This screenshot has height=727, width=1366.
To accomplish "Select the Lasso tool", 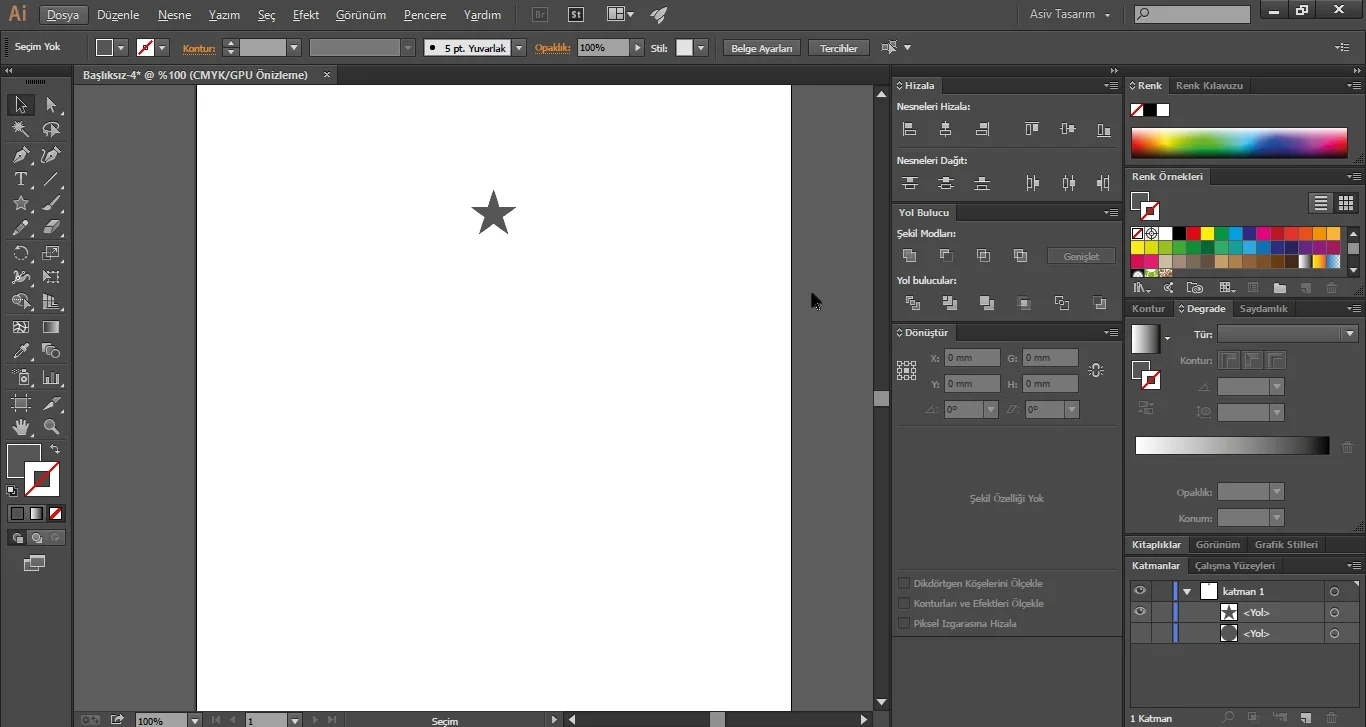I will click(x=51, y=130).
